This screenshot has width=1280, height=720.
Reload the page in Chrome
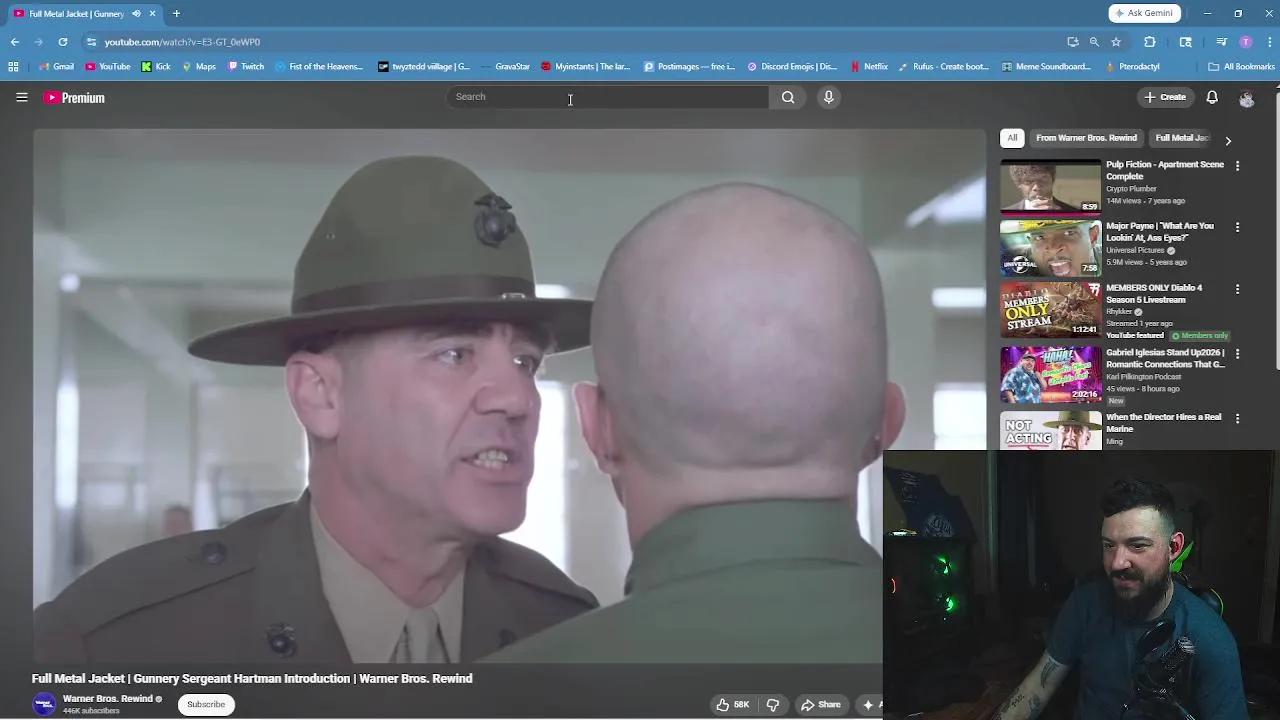coord(63,42)
